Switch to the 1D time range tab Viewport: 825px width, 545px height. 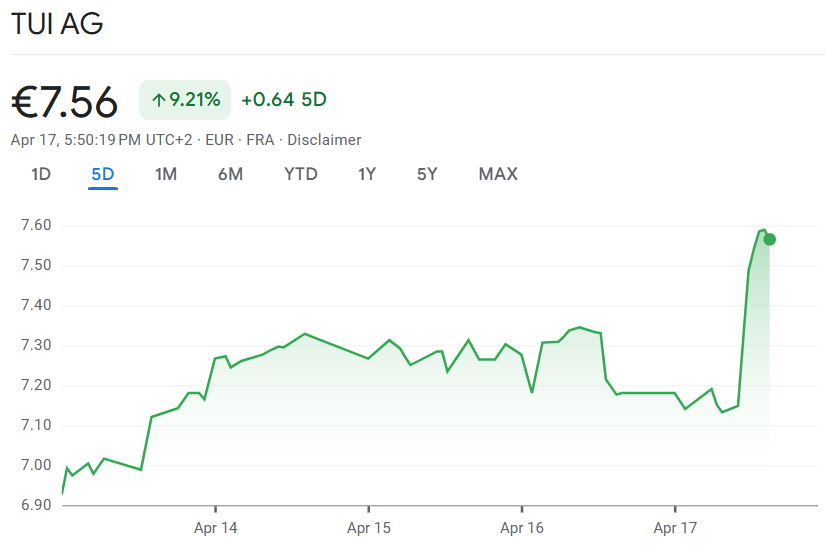tap(41, 174)
